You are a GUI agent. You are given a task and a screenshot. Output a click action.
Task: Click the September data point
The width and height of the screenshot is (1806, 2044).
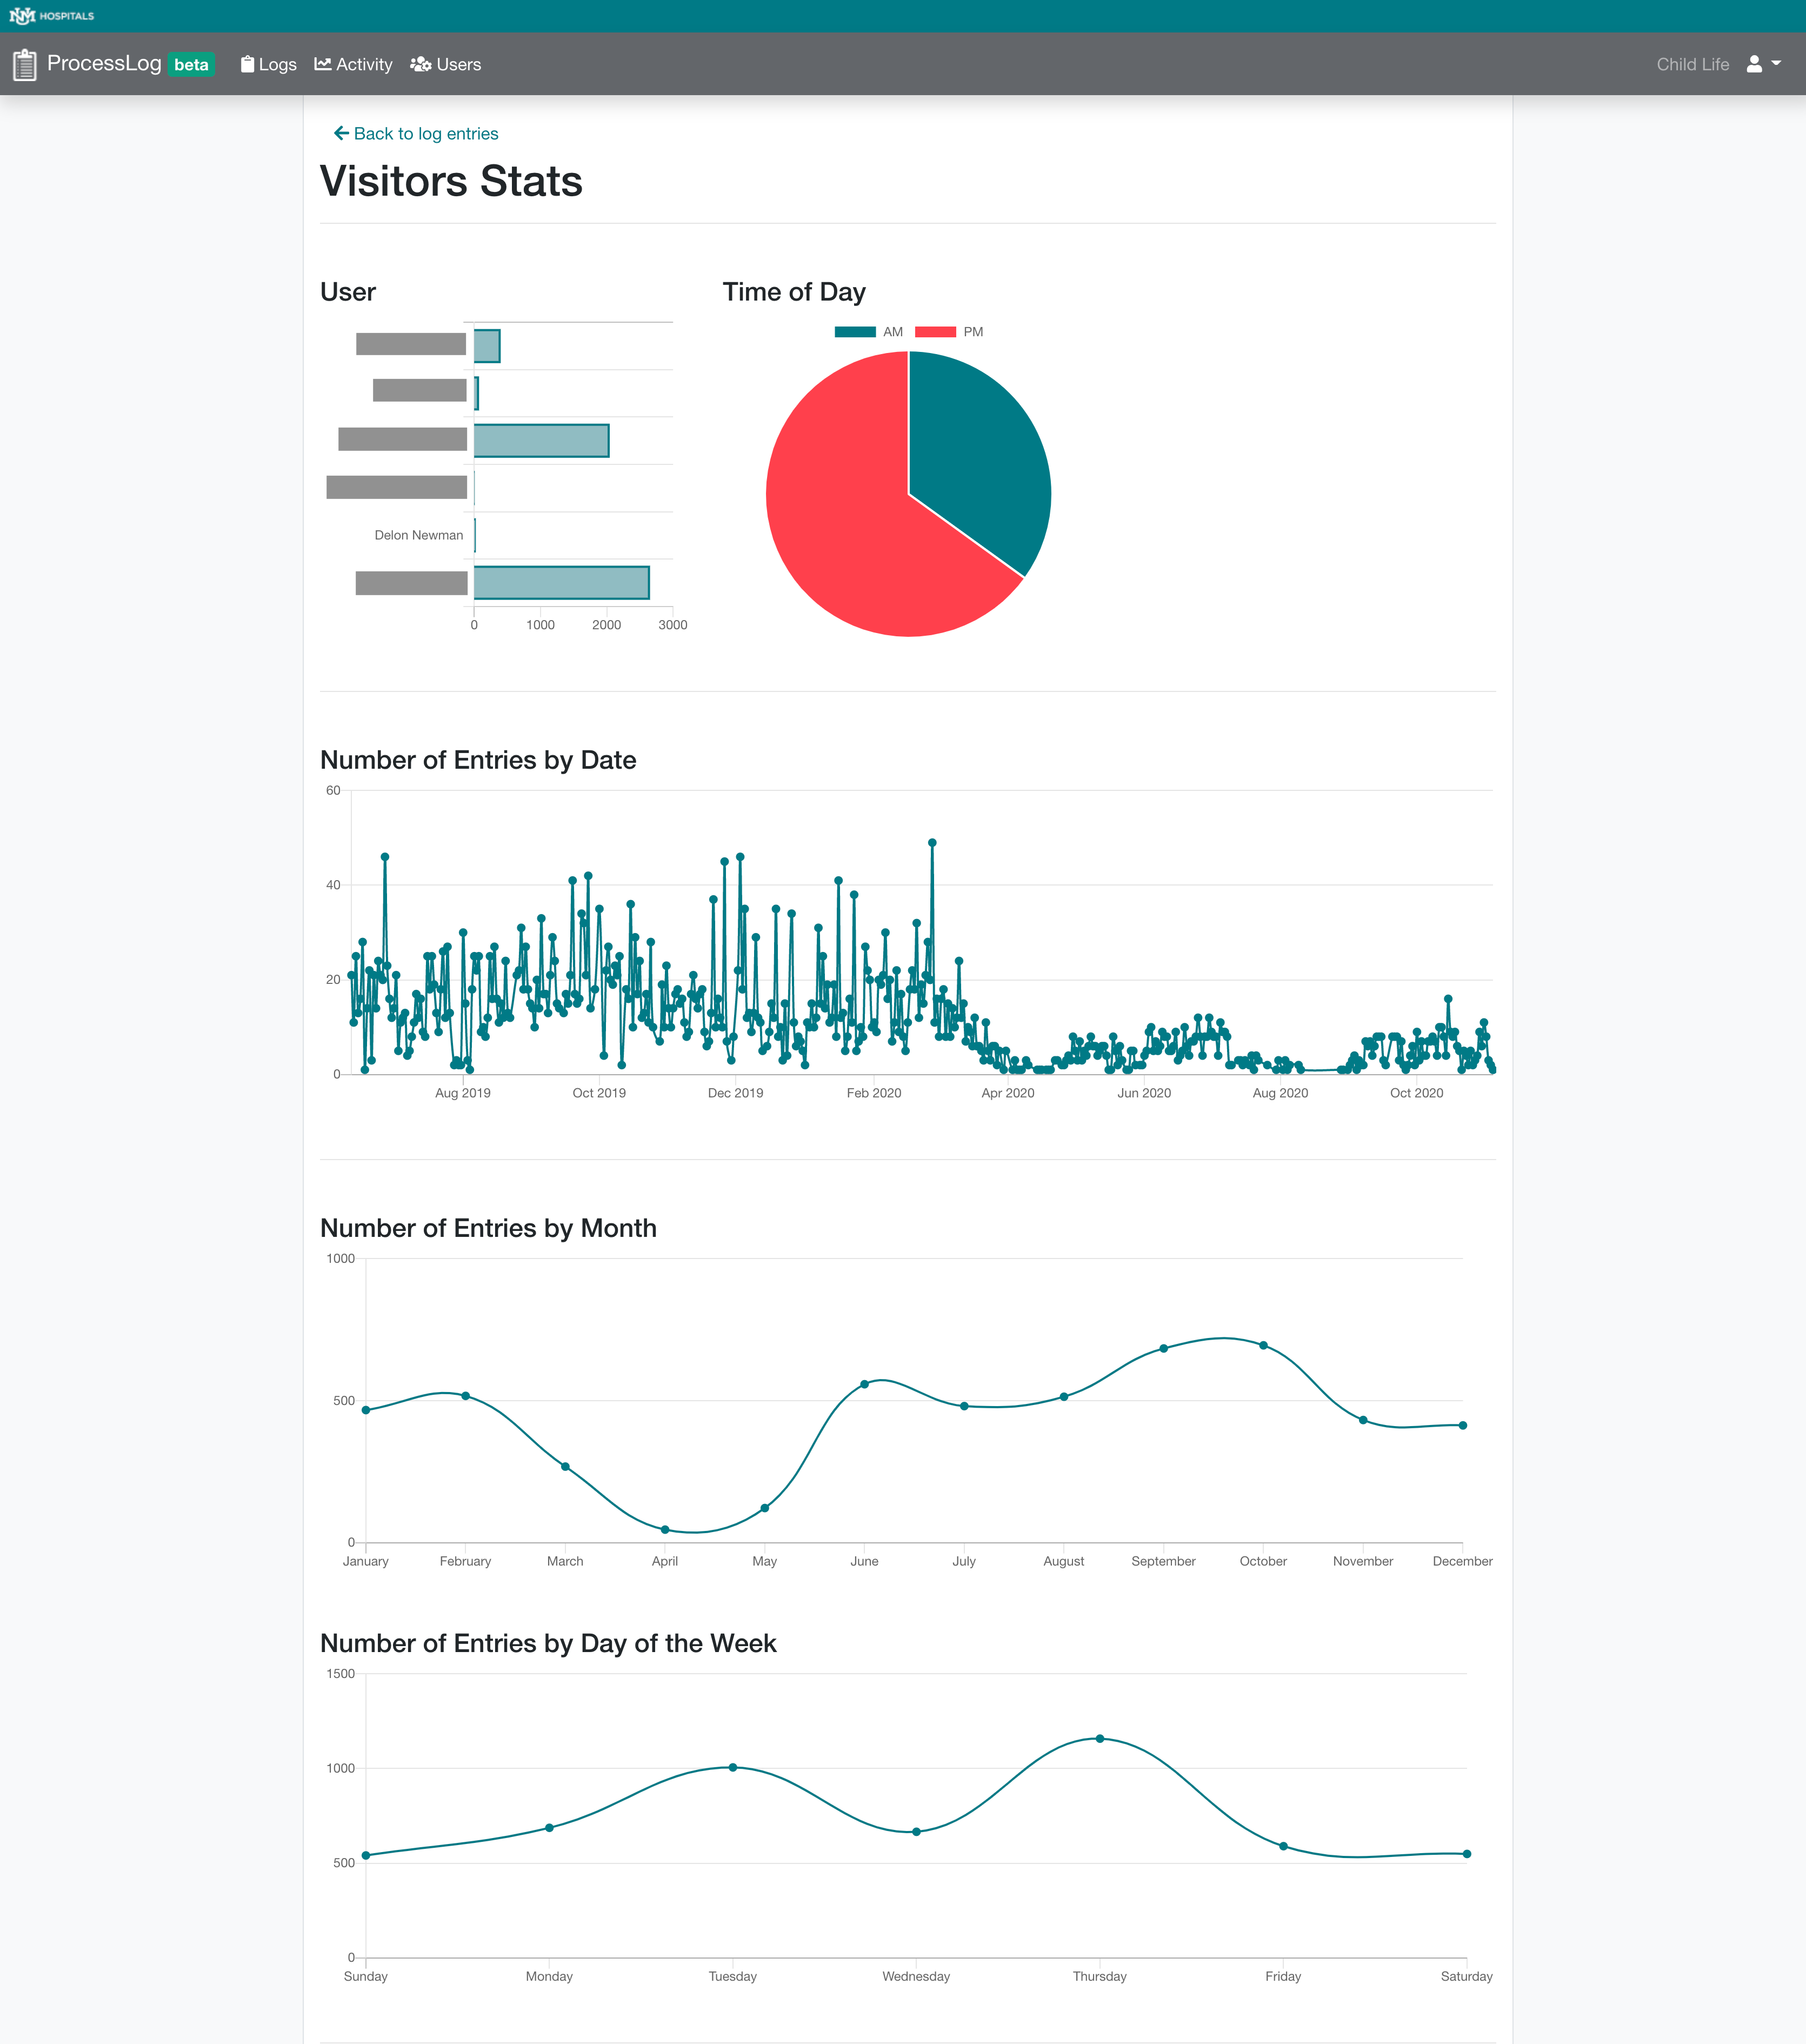point(1164,1348)
